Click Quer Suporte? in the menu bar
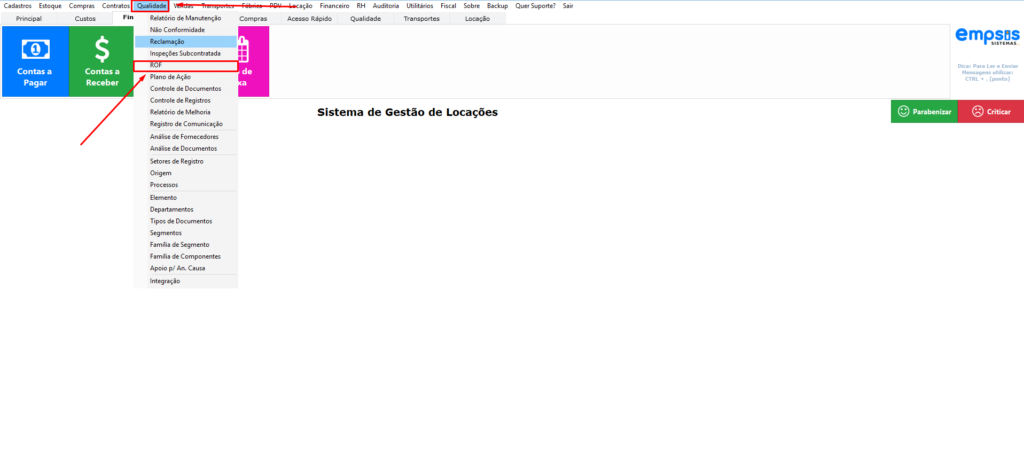The width and height of the screenshot is (1024, 468). coord(535,6)
